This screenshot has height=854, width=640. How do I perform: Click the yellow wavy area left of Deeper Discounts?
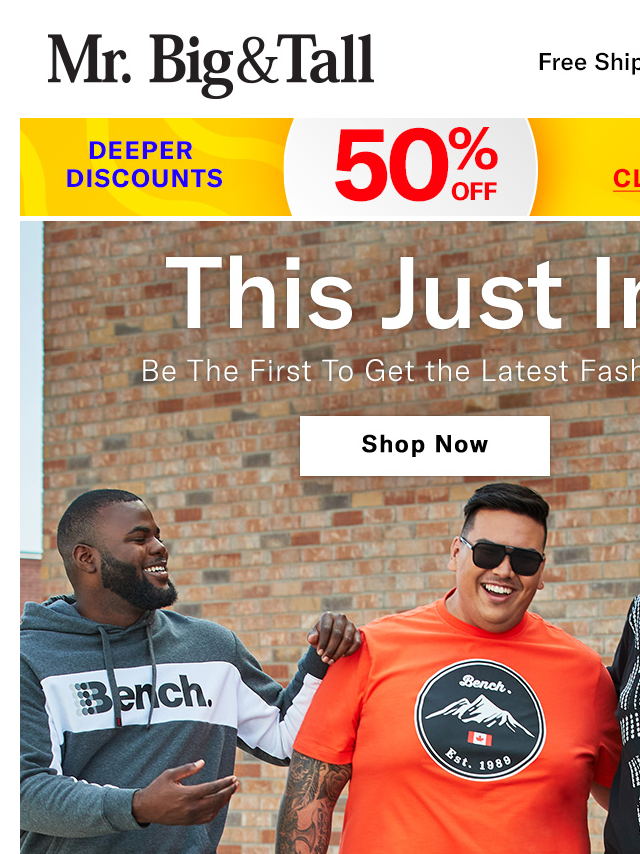click(42, 167)
